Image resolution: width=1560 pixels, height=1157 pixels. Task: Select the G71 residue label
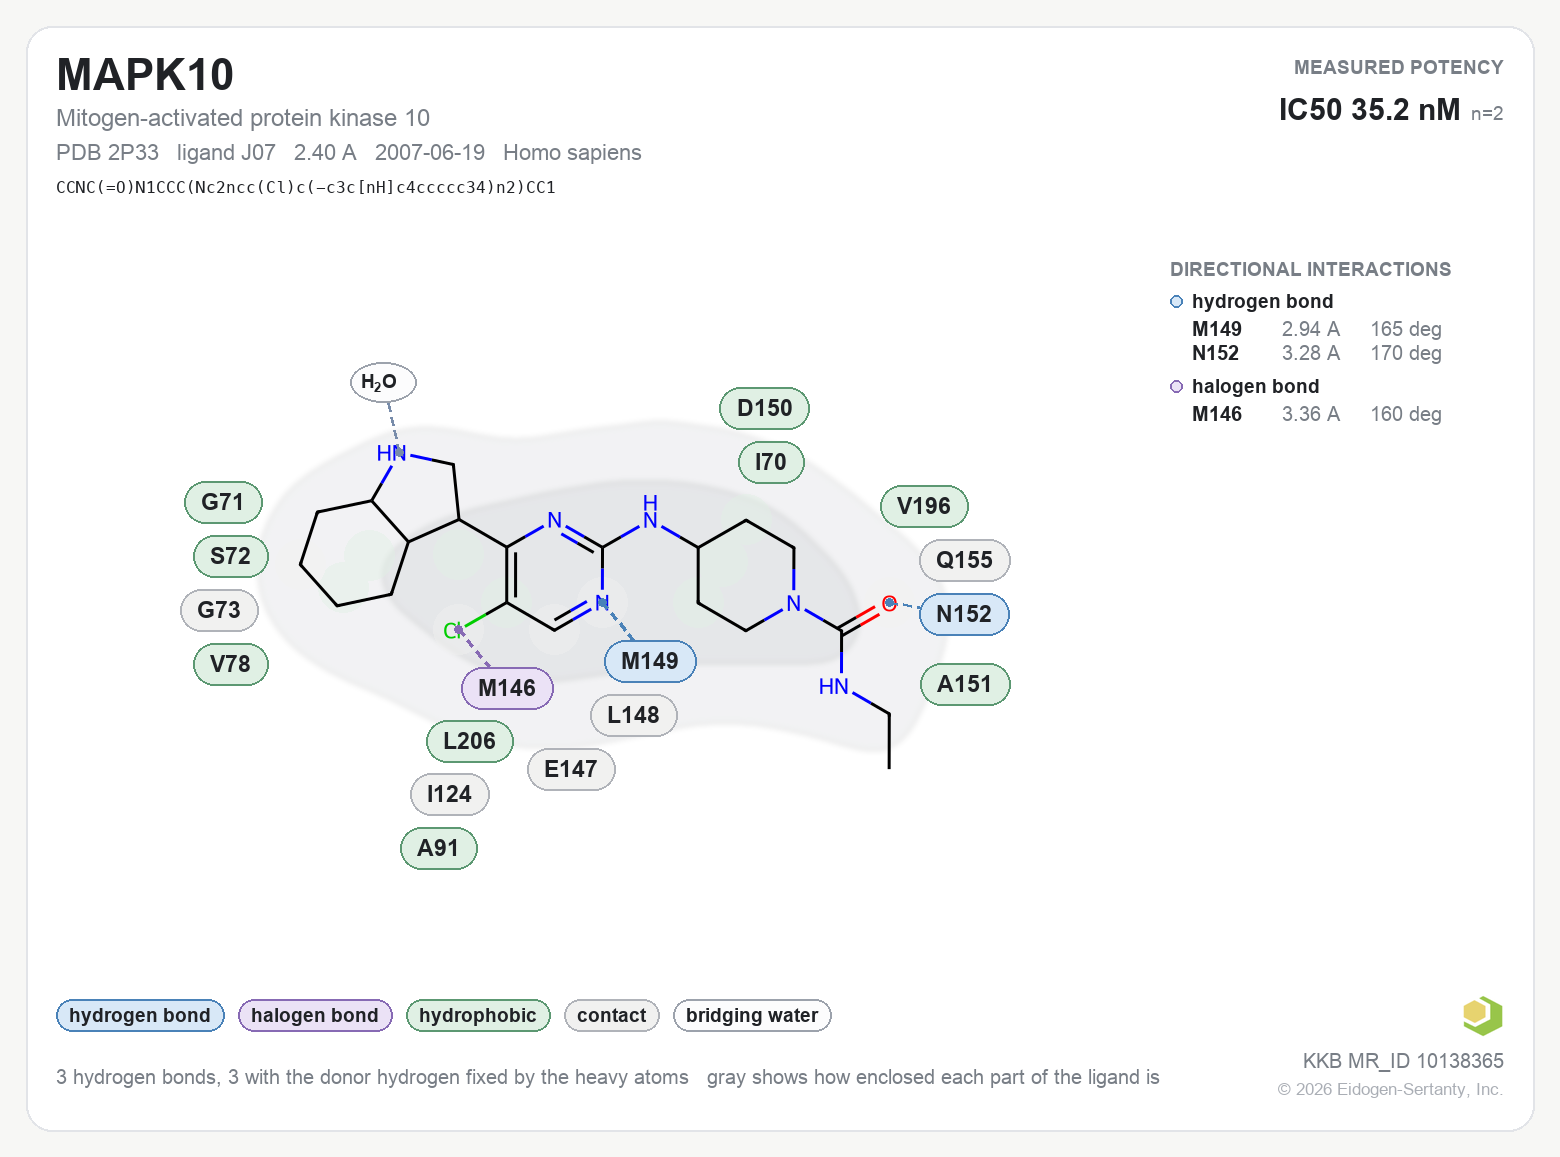pos(223,502)
